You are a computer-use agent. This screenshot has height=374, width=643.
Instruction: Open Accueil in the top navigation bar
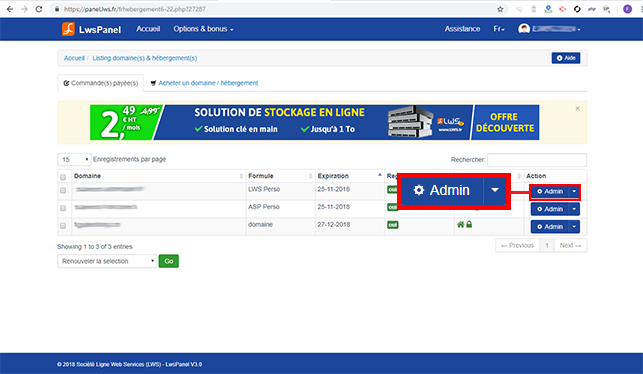(x=148, y=29)
